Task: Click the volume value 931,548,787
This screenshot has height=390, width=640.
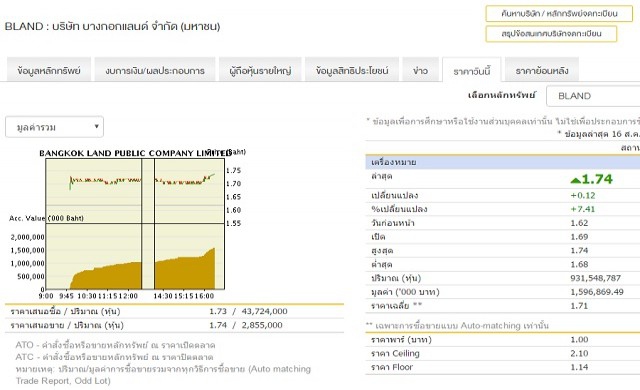Action: pos(596,278)
